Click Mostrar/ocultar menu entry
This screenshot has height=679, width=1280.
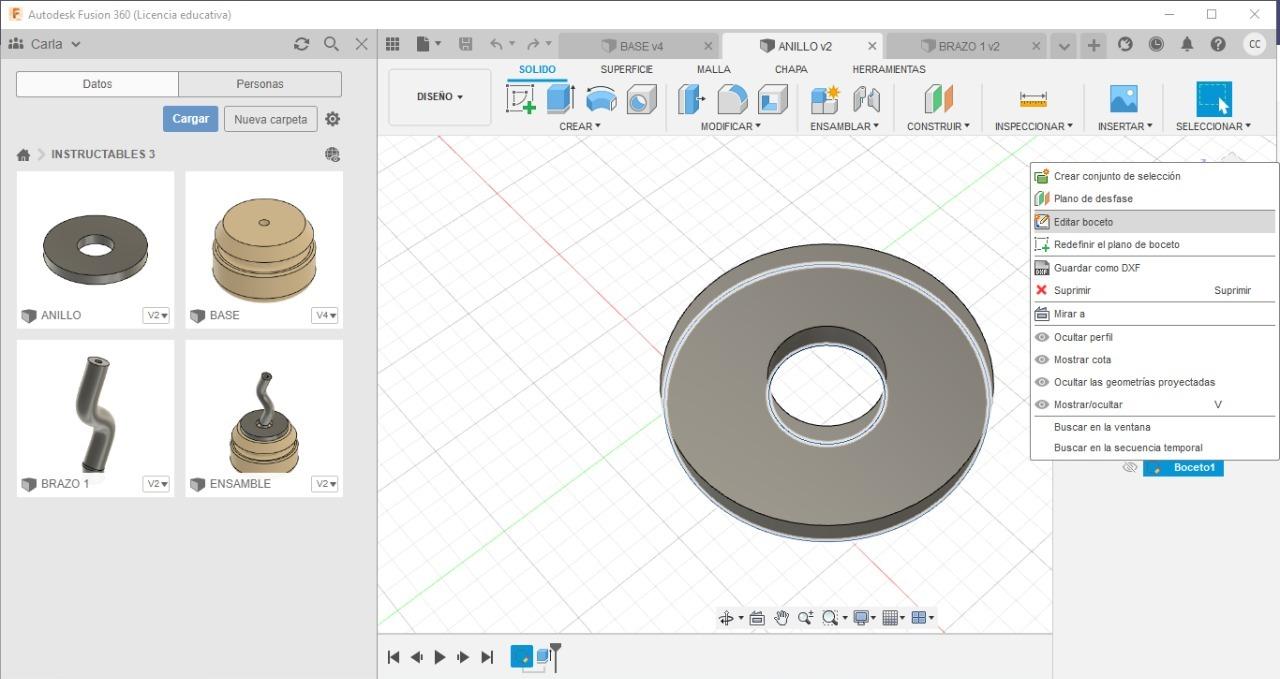click(1153, 405)
